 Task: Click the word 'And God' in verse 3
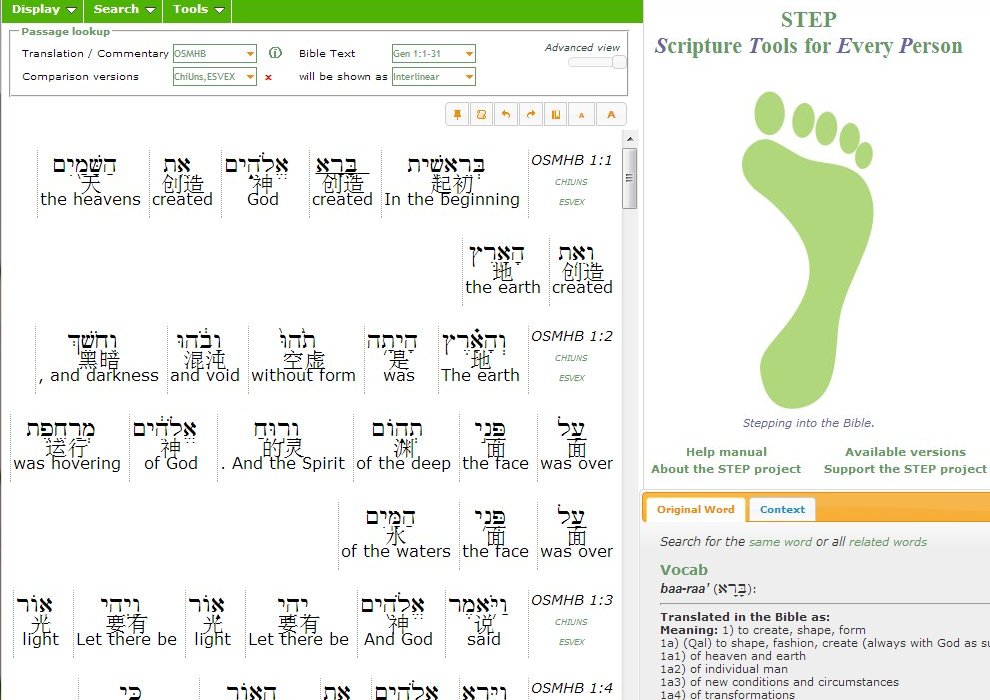[398, 639]
